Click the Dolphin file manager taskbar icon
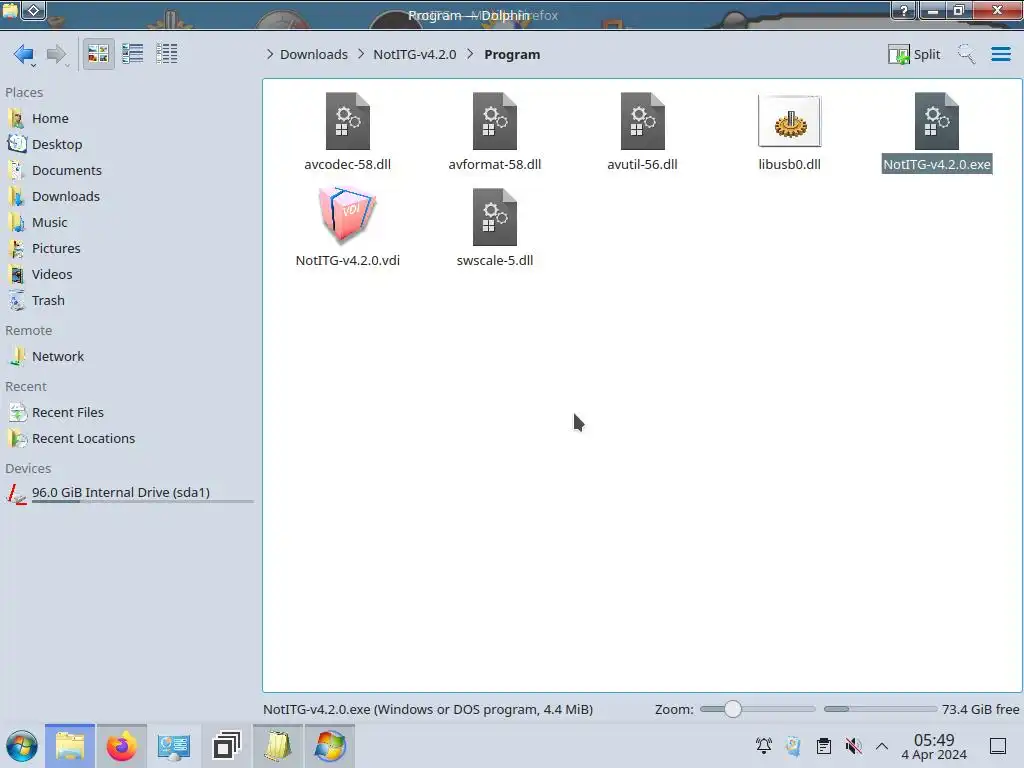The height and width of the screenshot is (768, 1024). pyautogui.click(x=70, y=746)
